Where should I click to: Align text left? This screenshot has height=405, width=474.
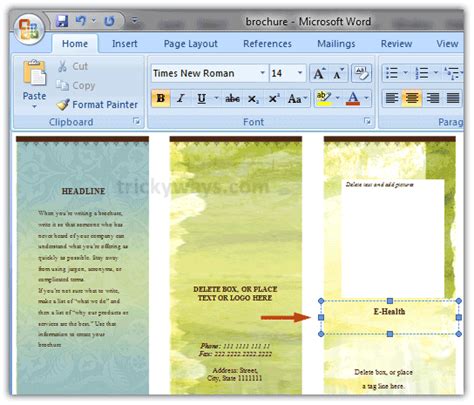coord(392,98)
